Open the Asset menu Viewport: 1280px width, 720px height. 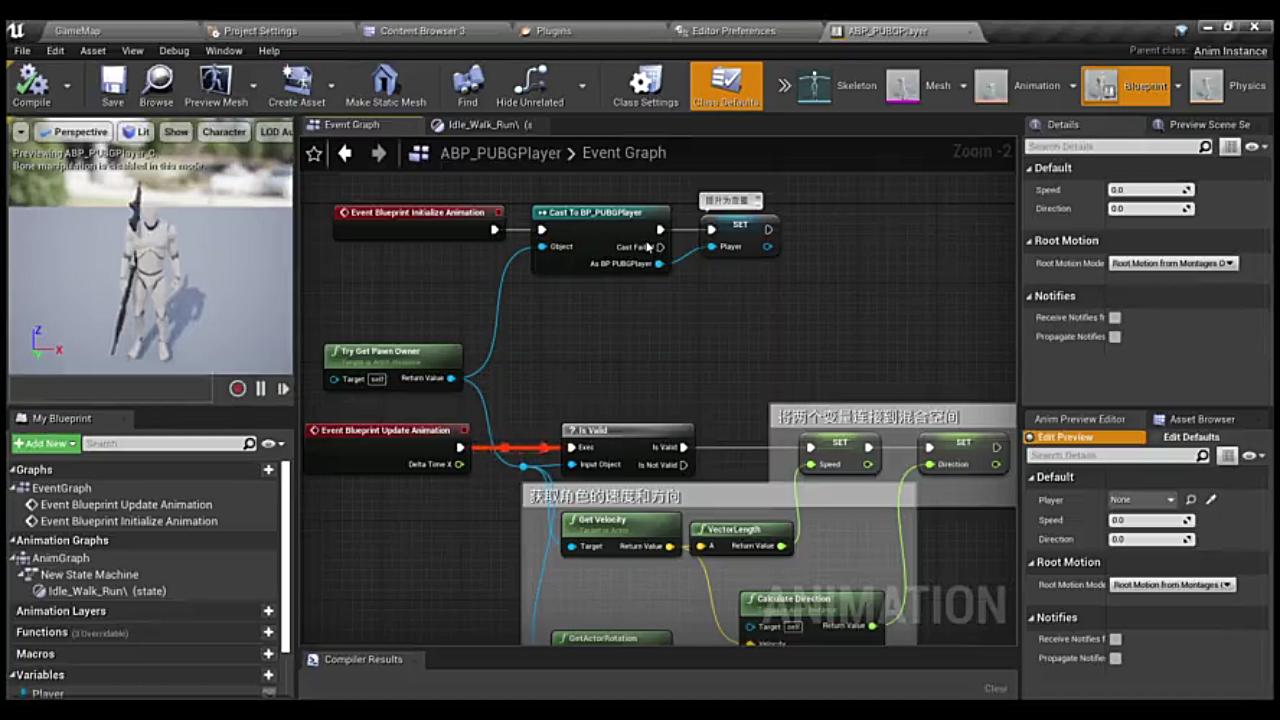coord(93,51)
